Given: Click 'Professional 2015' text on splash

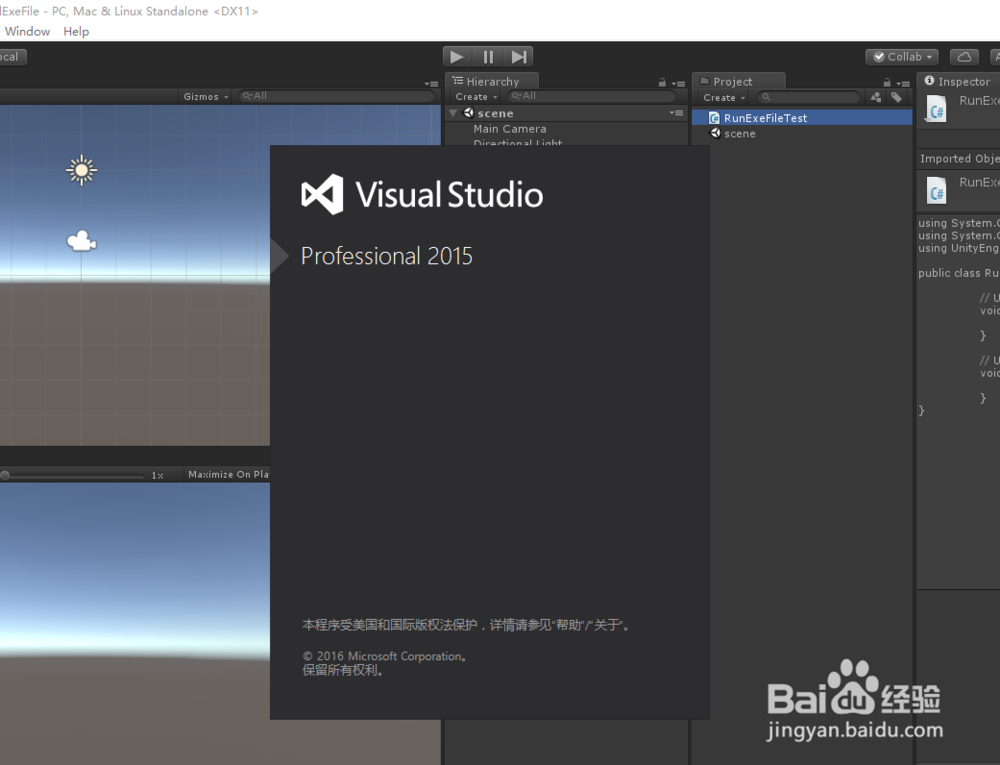Looking at the screenshot, I should [386, 256].
